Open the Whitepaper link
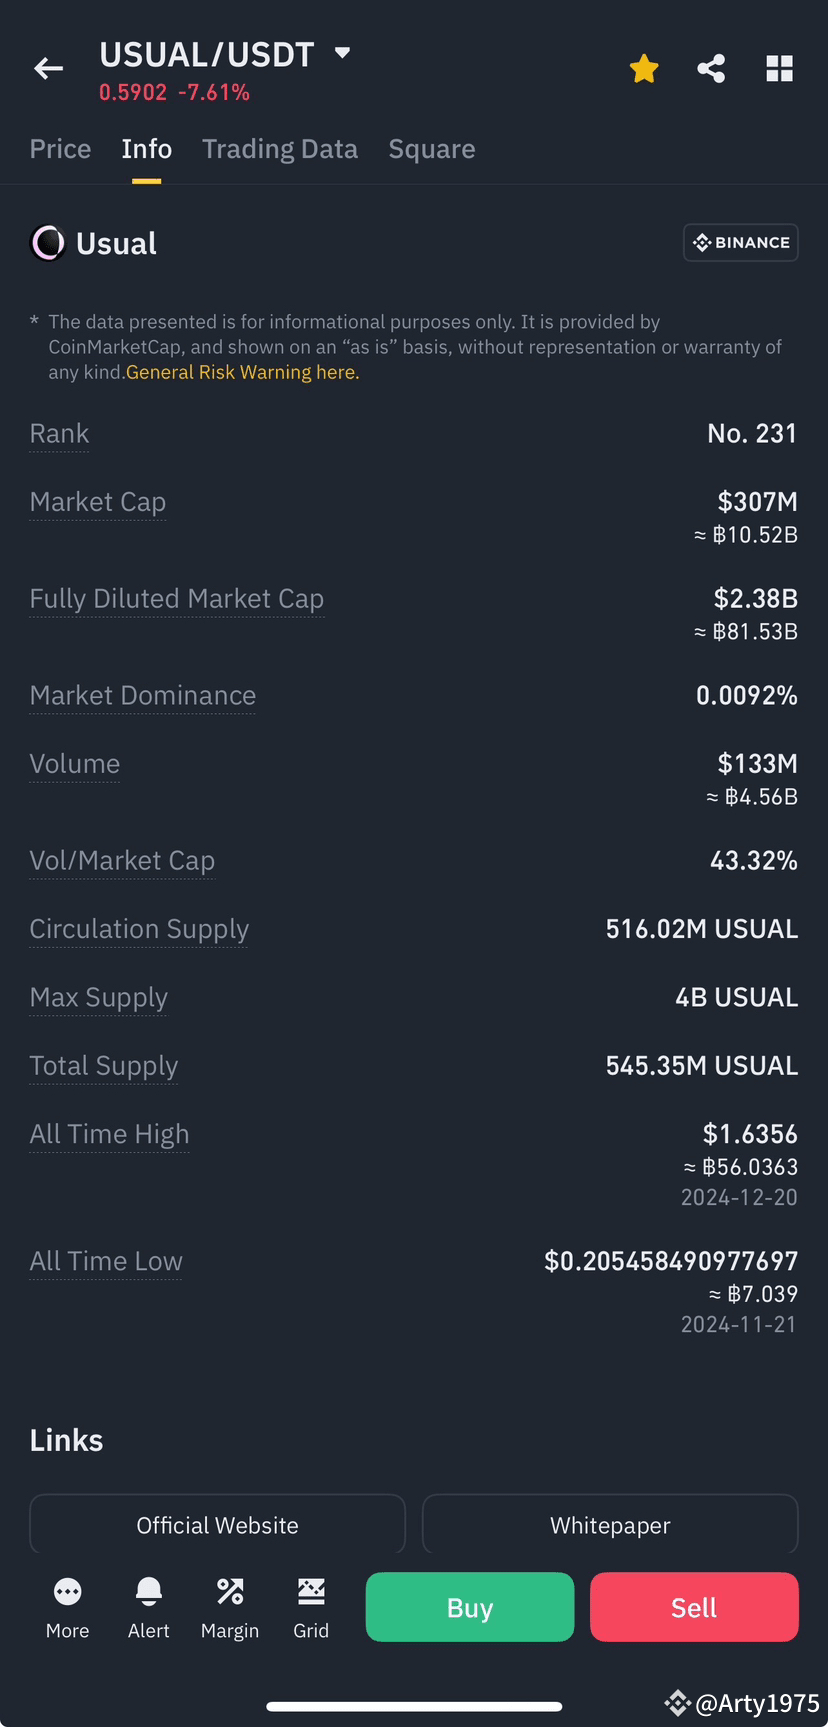828x1727 pixels. [610, 1525]
